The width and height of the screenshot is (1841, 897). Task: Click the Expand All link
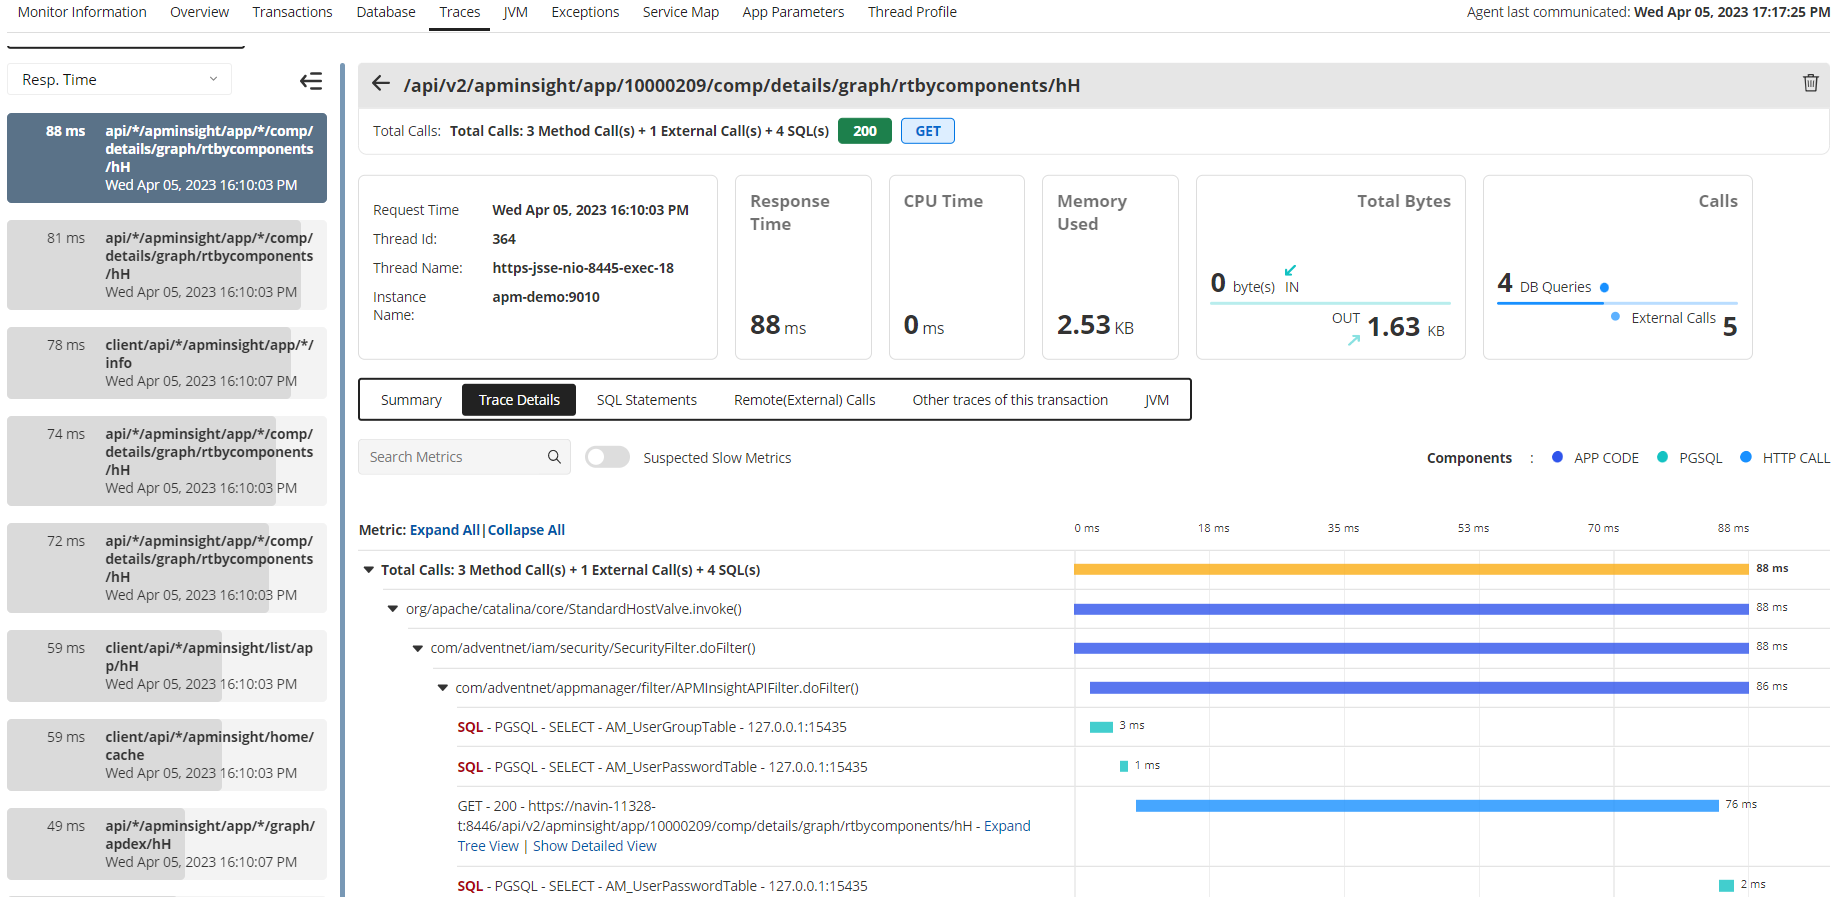point(444,530)
